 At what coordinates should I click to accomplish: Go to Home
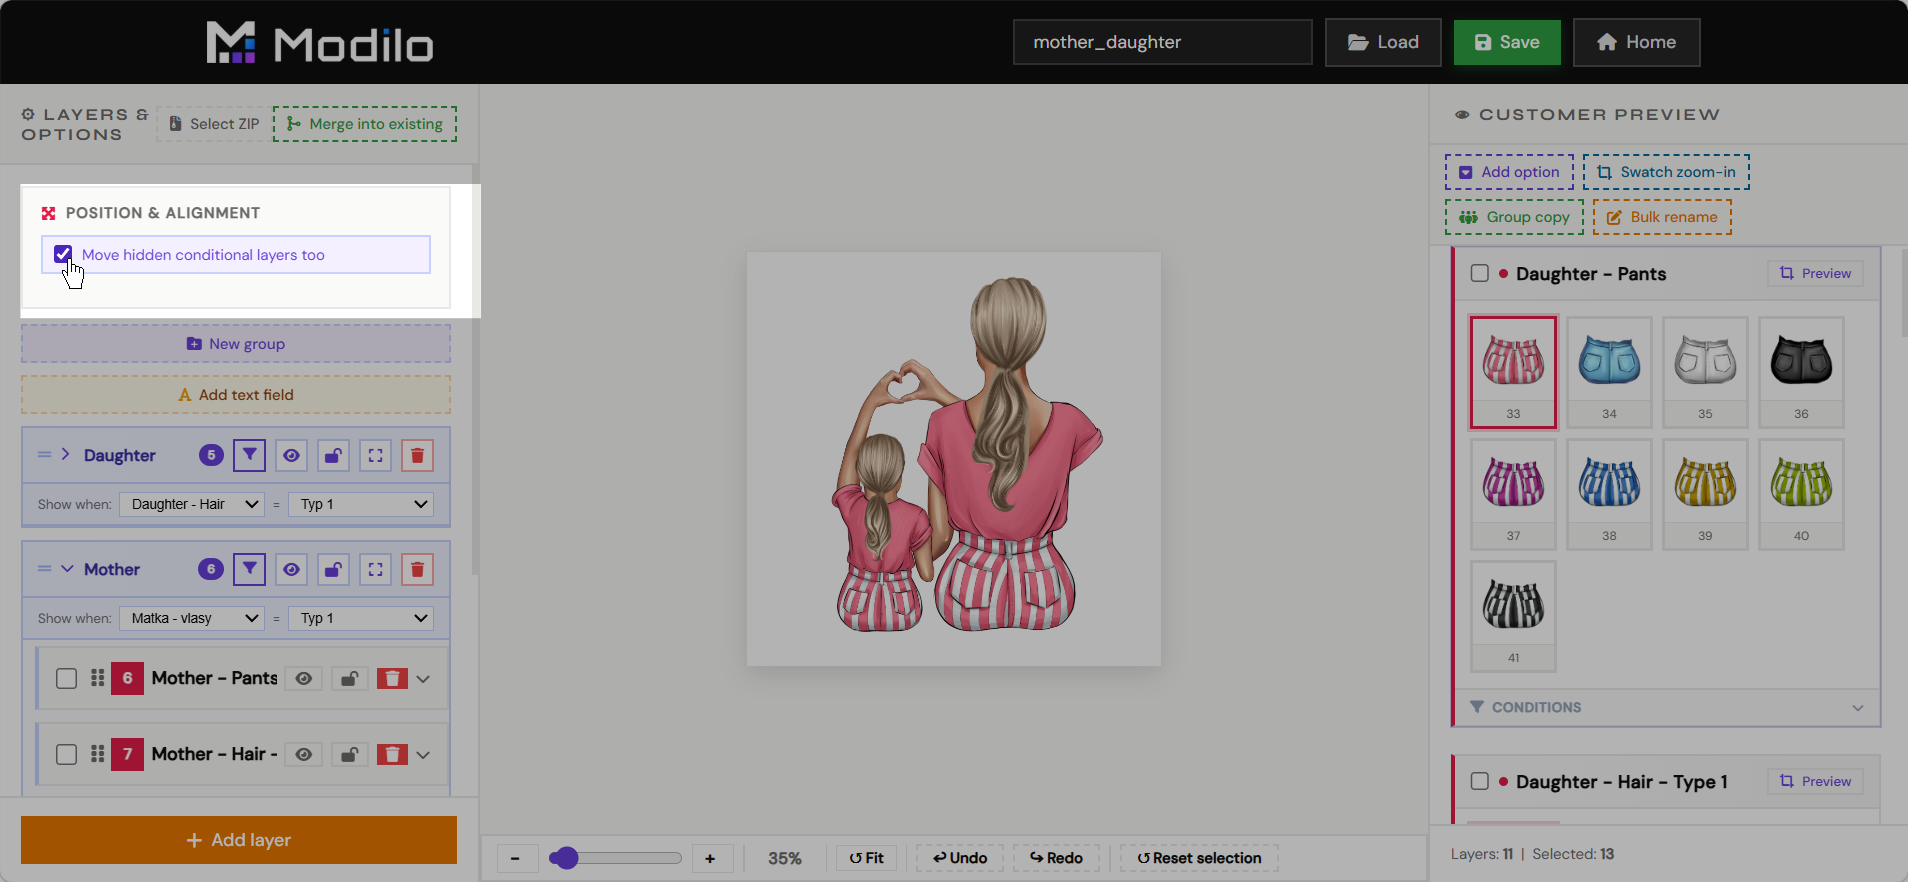(1636, 42)
